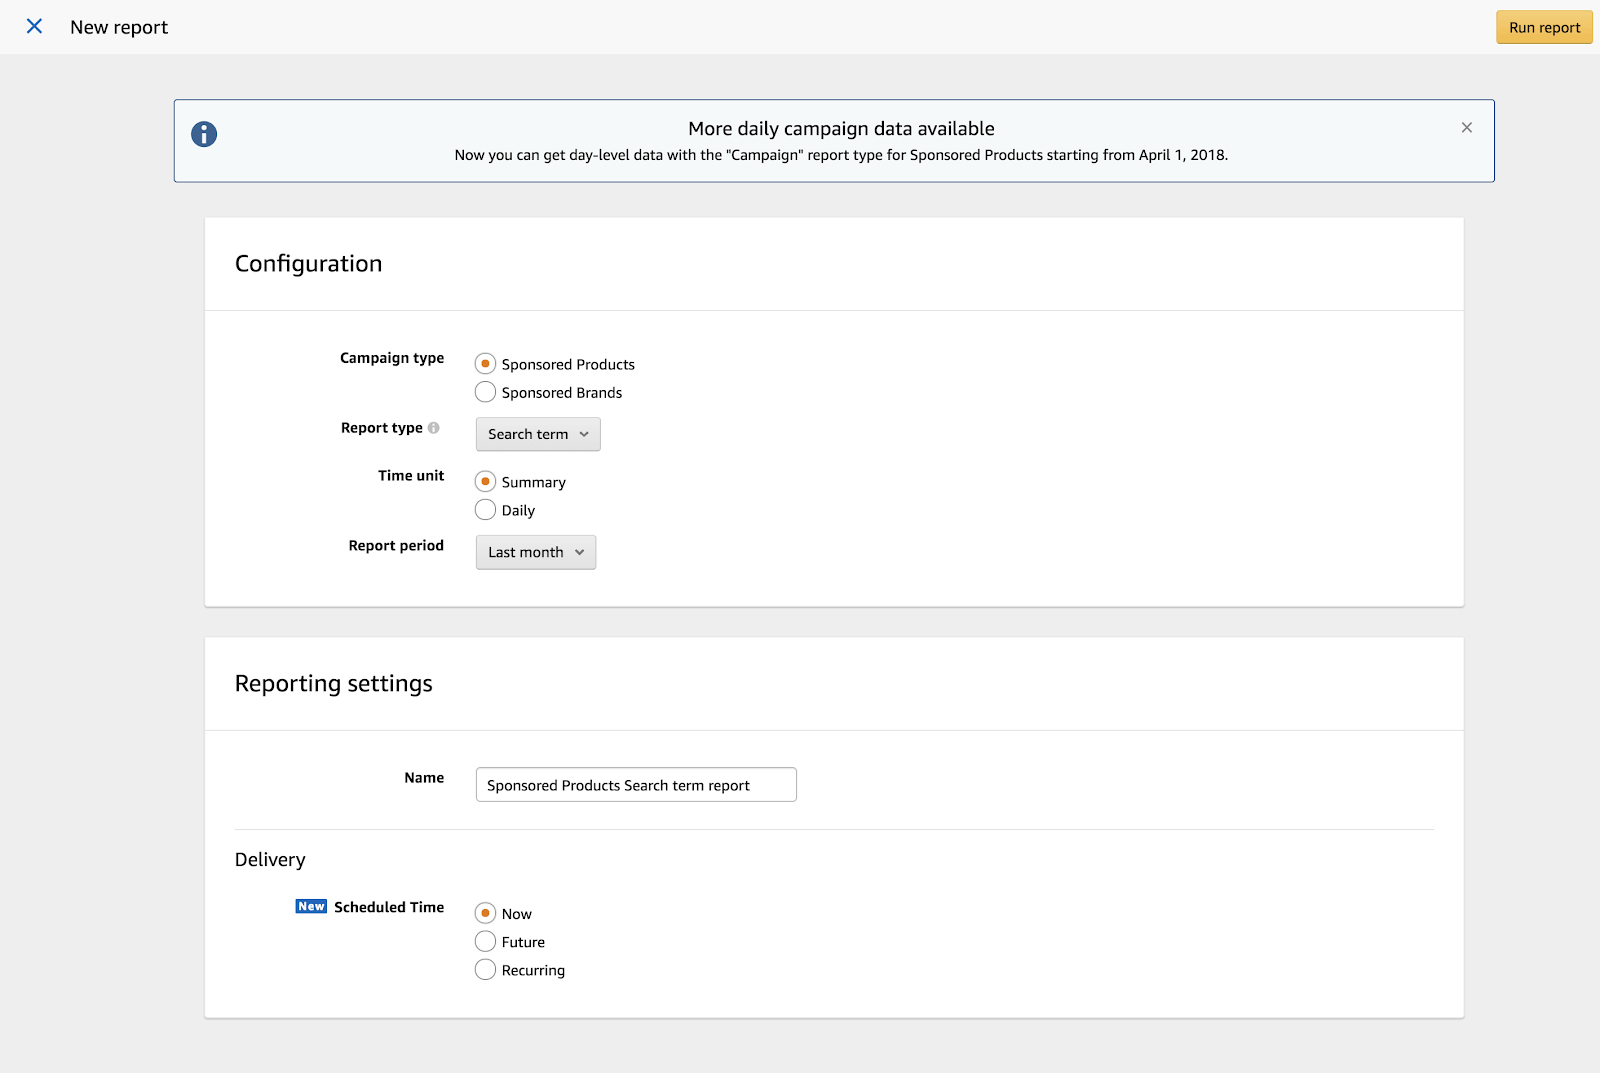Click the Configuration section heading
This screenshot has width=1600, height=1073.
point(308,264)
